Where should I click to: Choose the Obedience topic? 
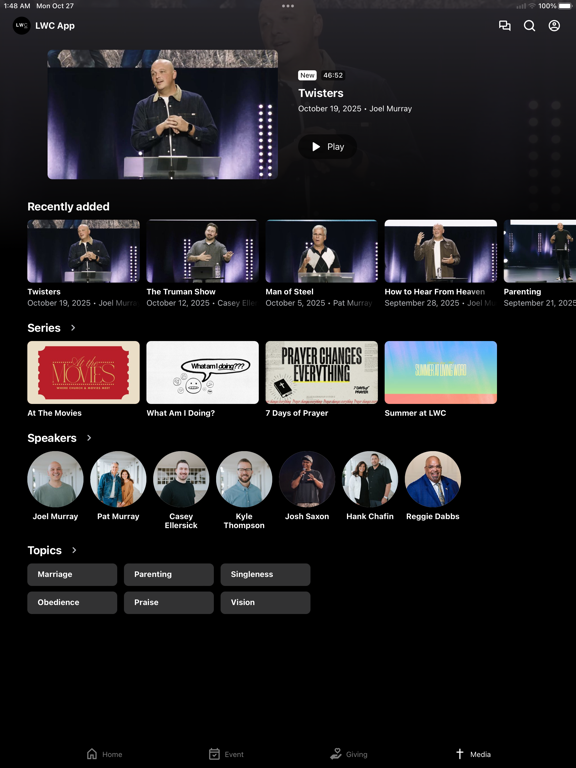tap(72, 602)
